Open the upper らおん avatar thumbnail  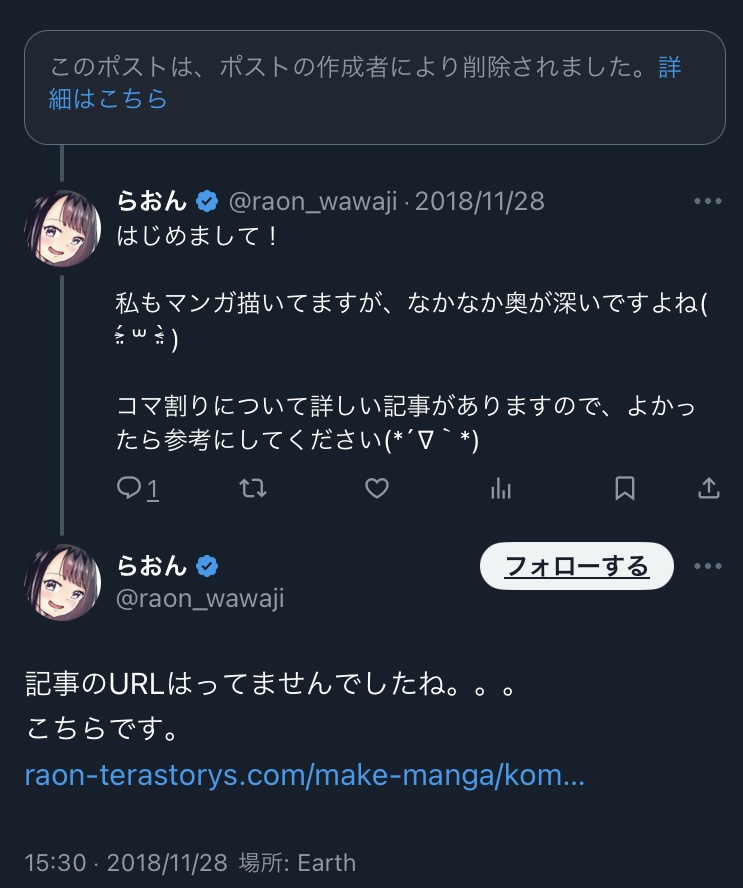click(62, 229)
